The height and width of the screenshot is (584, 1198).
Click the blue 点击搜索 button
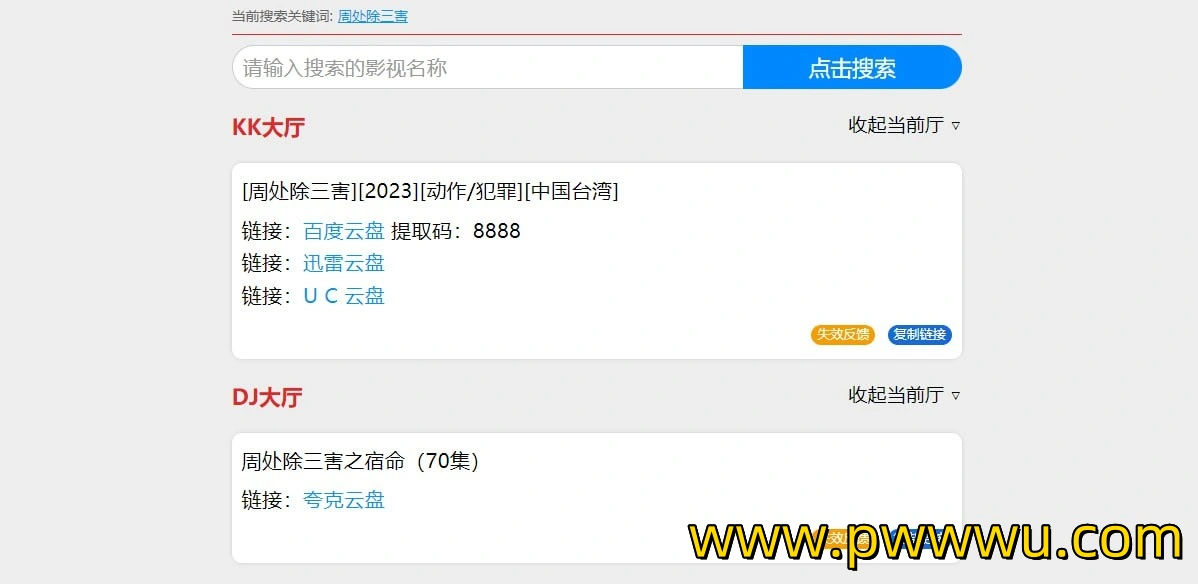pyautogui.click(x=852, y=67)
